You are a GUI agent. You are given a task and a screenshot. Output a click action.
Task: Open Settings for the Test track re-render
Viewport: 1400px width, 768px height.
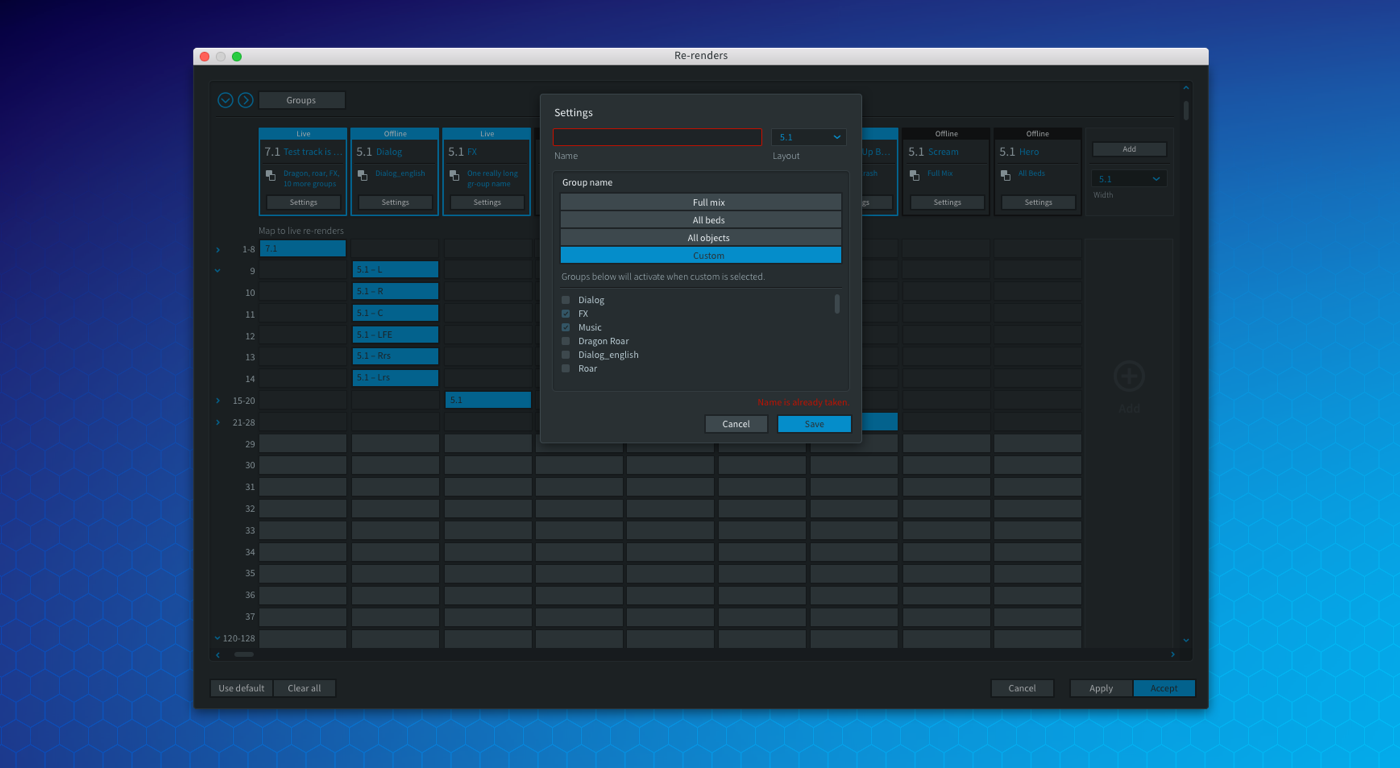(303, 202)
